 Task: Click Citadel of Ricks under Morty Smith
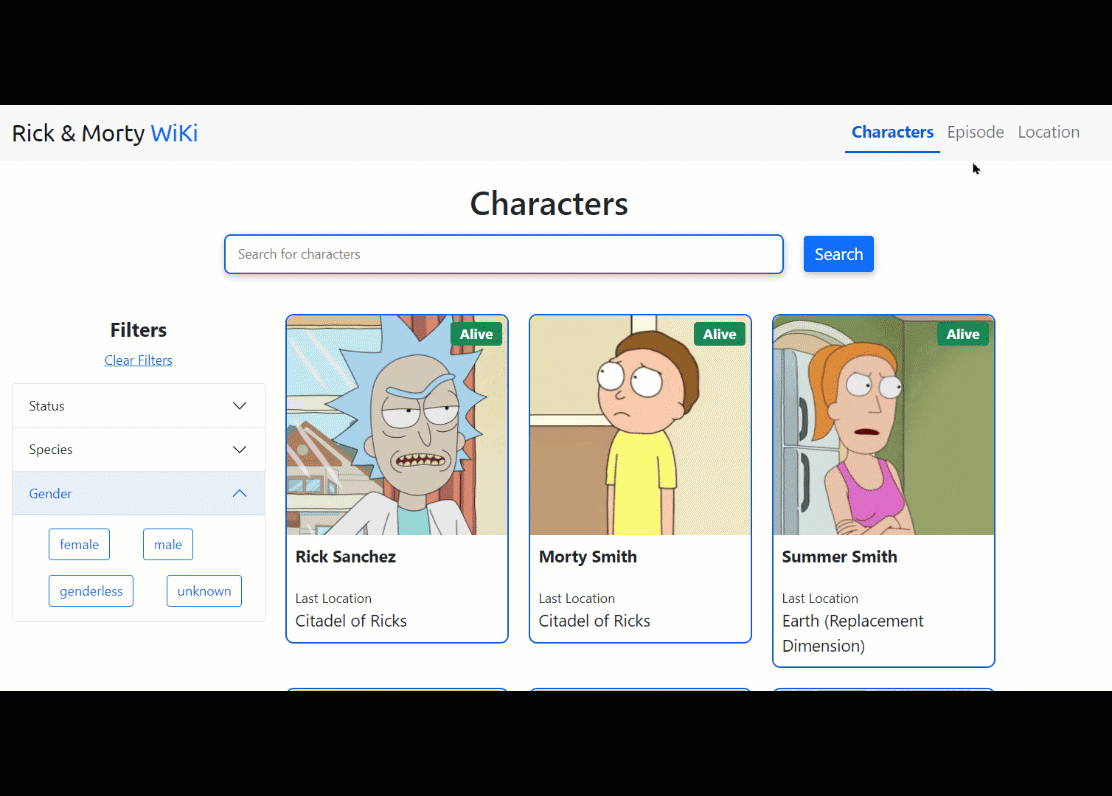pyautogui.click(x=594, y=621)
